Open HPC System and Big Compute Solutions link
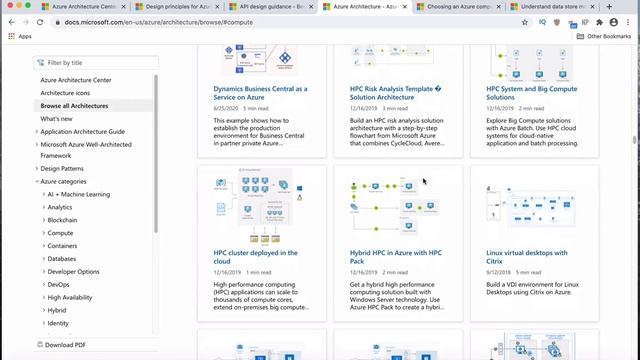The image size is (640, 360). 531,93
